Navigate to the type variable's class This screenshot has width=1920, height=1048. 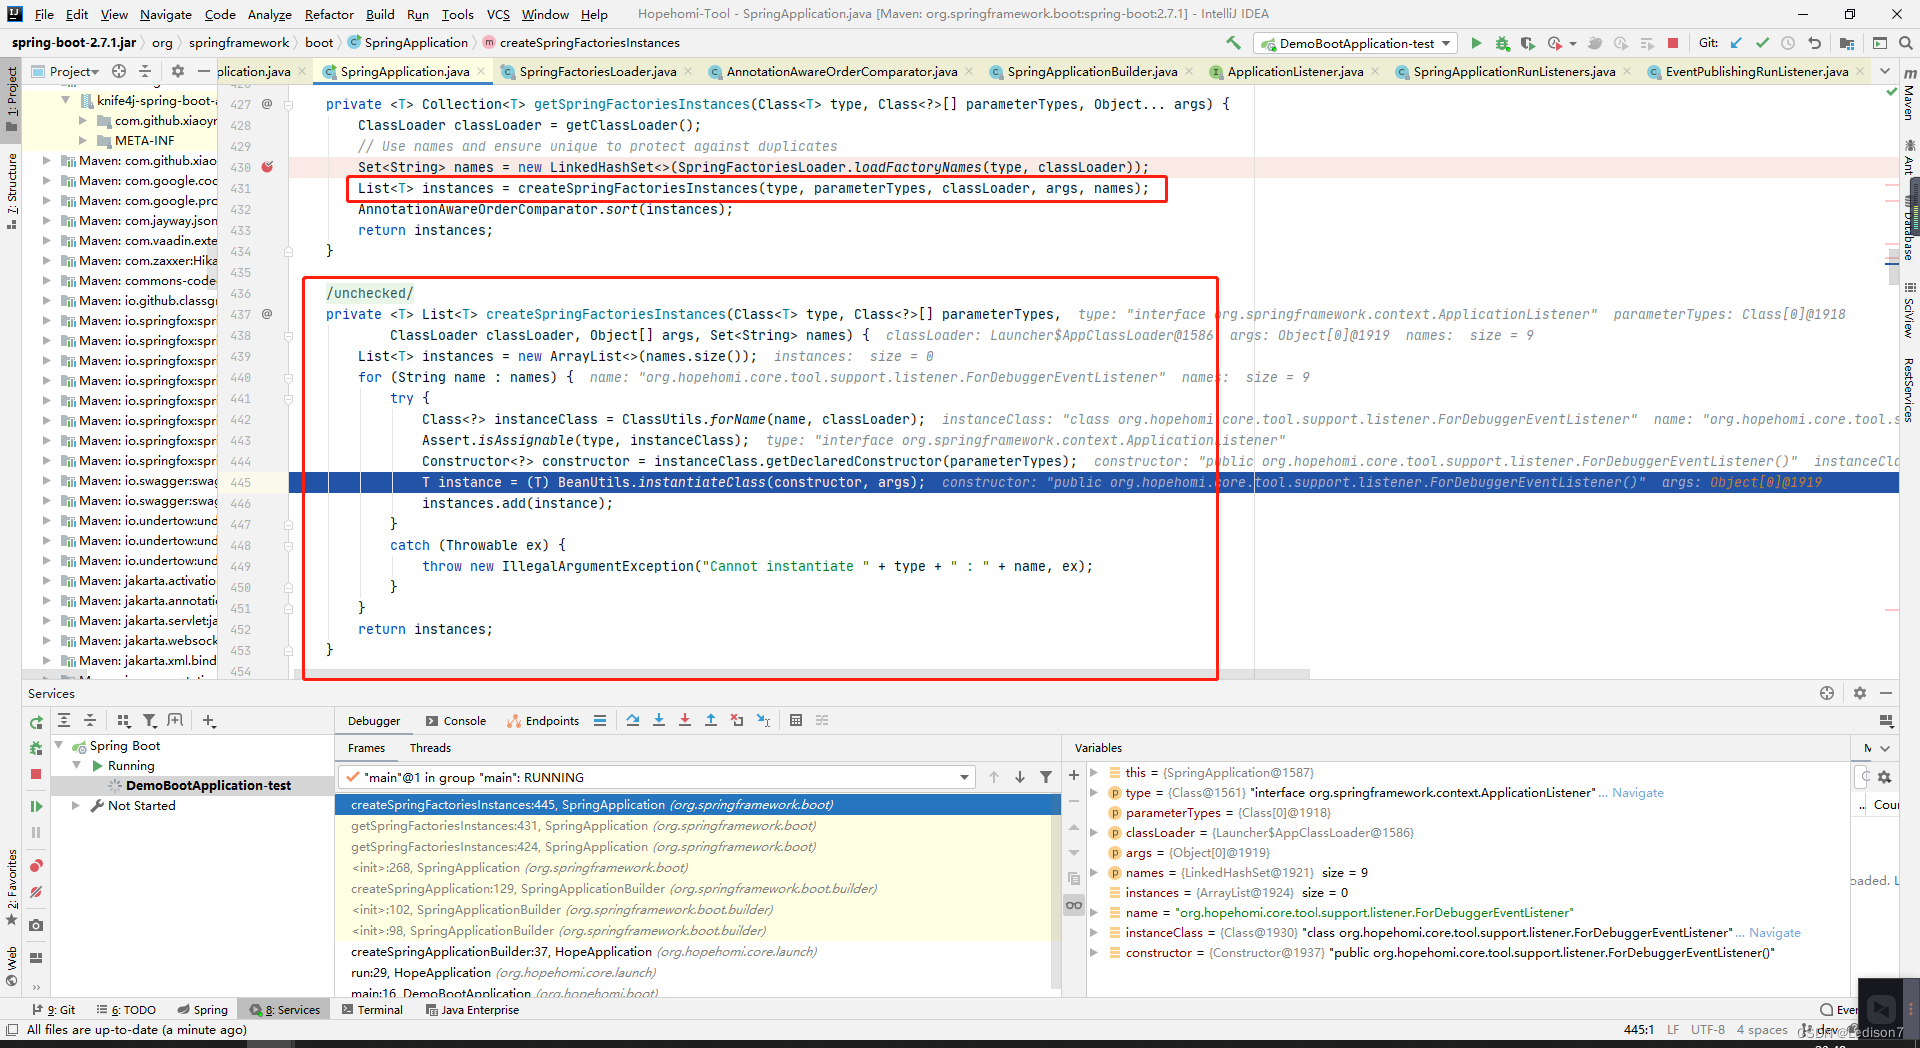click(x=1638, y=792)
